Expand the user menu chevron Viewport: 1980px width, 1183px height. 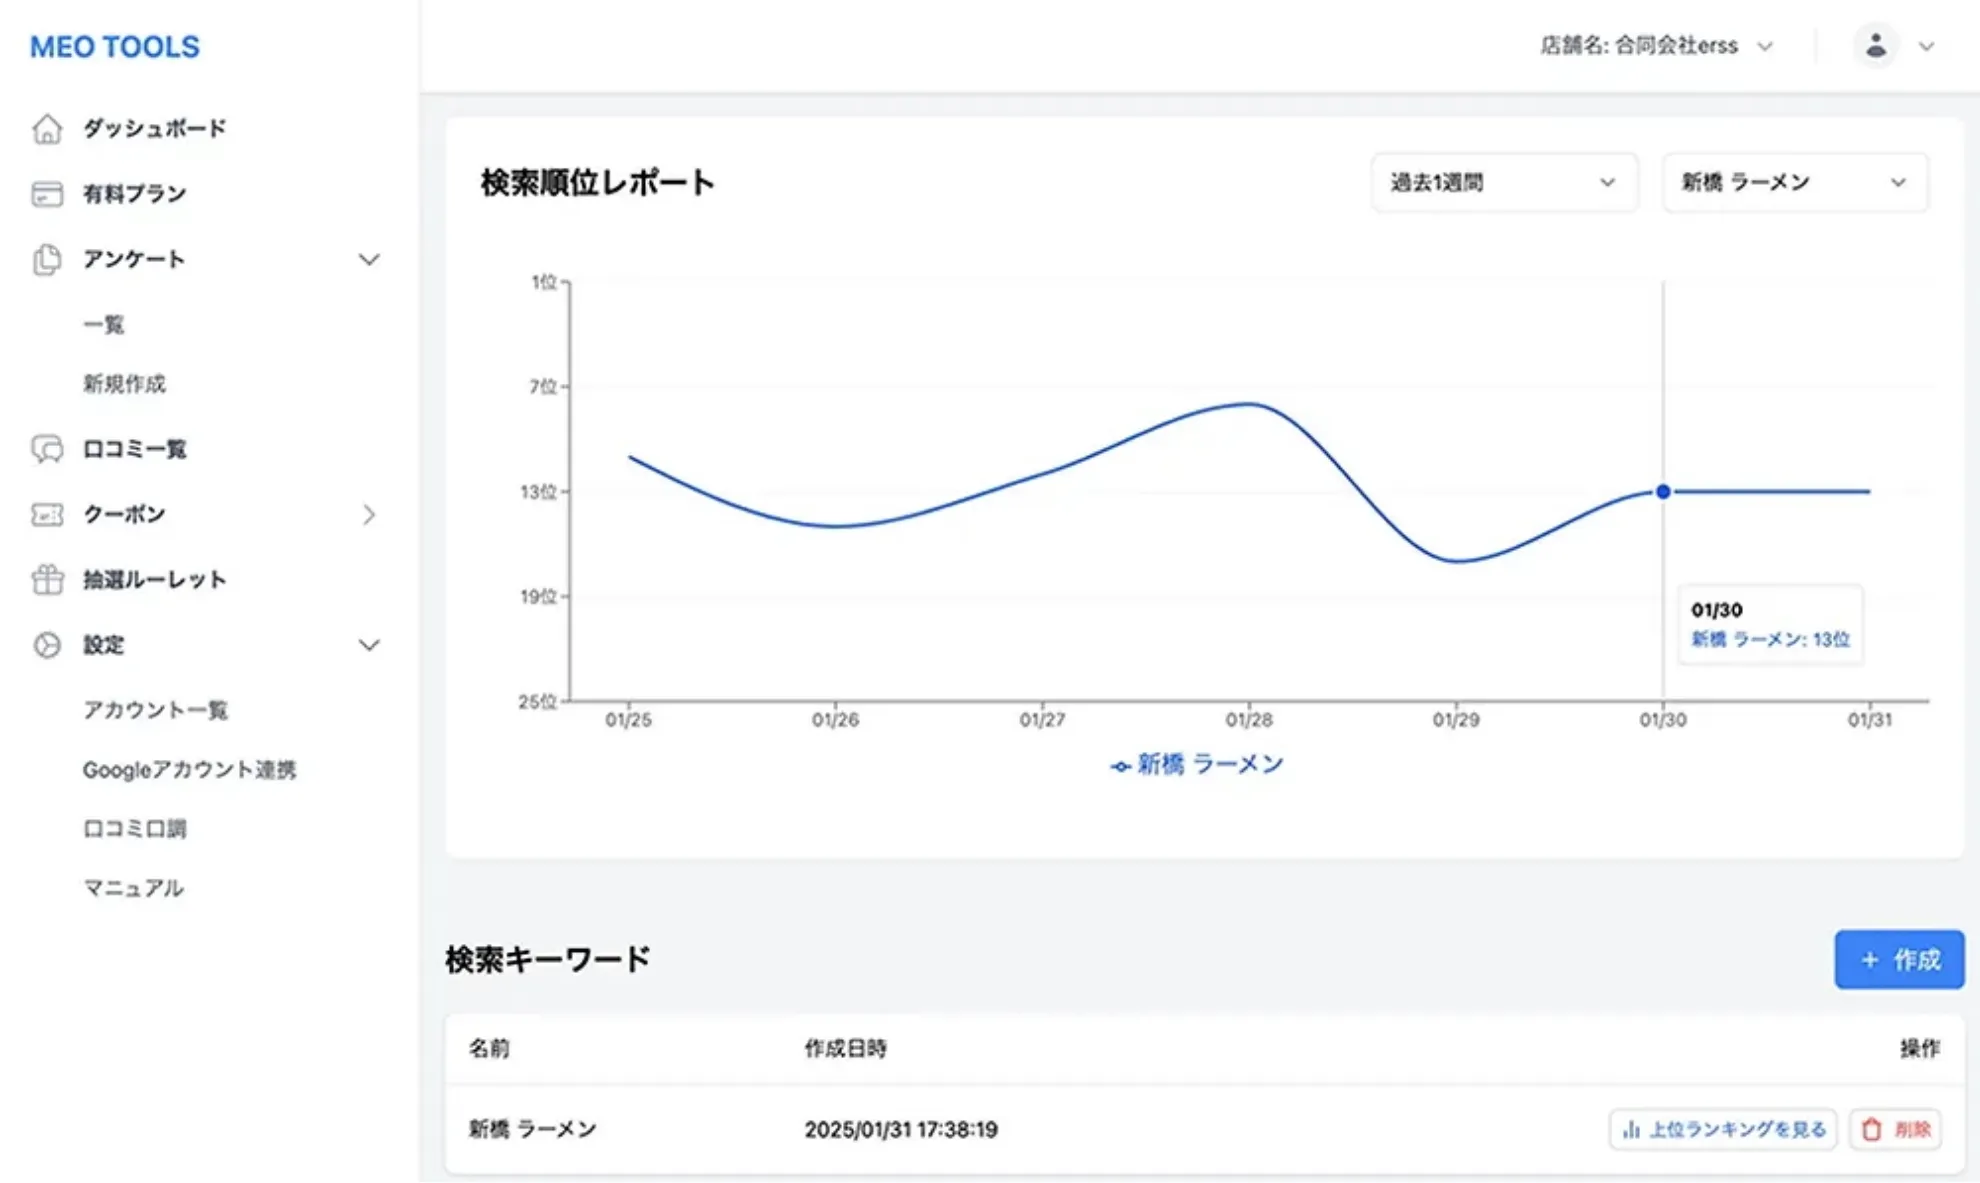tap(1926, 47)
